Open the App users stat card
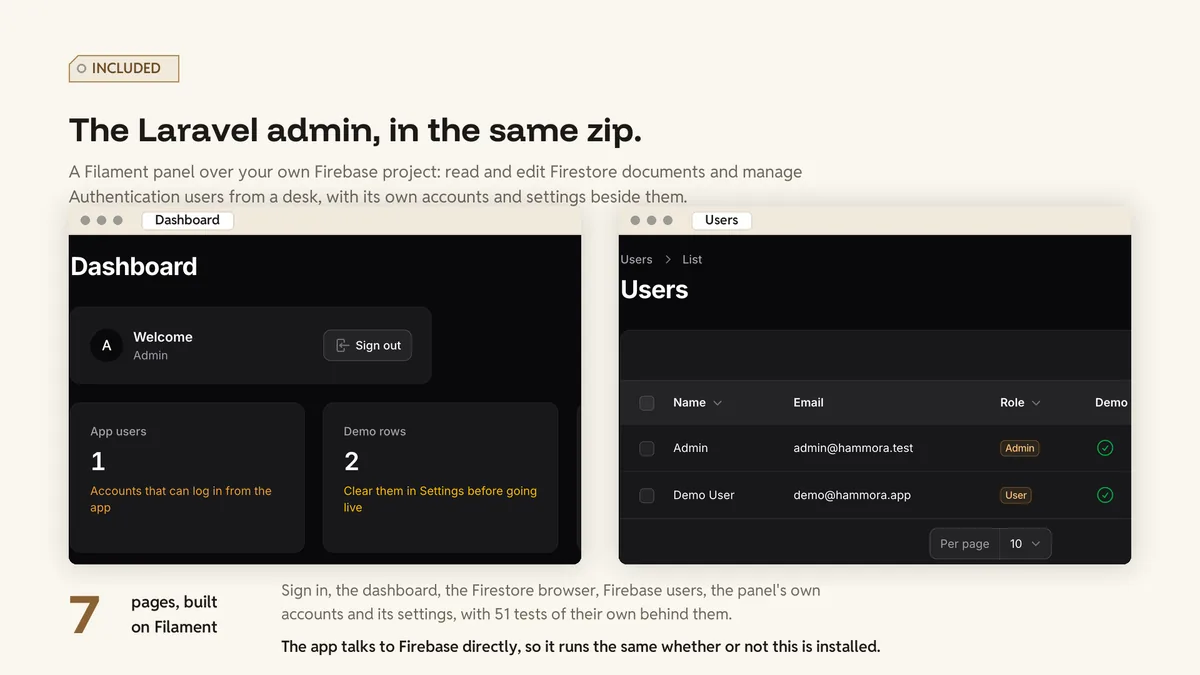Image resolution: width=1200 pixels, height=675 pixels. click(187, 478)
